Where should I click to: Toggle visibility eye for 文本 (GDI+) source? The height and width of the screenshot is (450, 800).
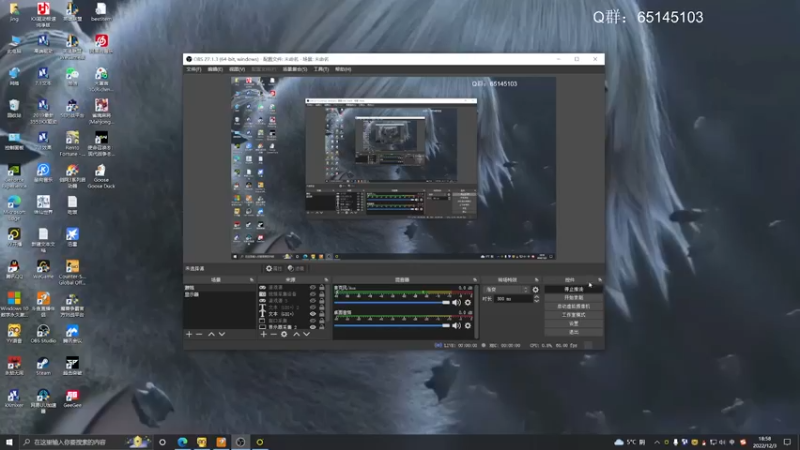[x=313, y=314]
